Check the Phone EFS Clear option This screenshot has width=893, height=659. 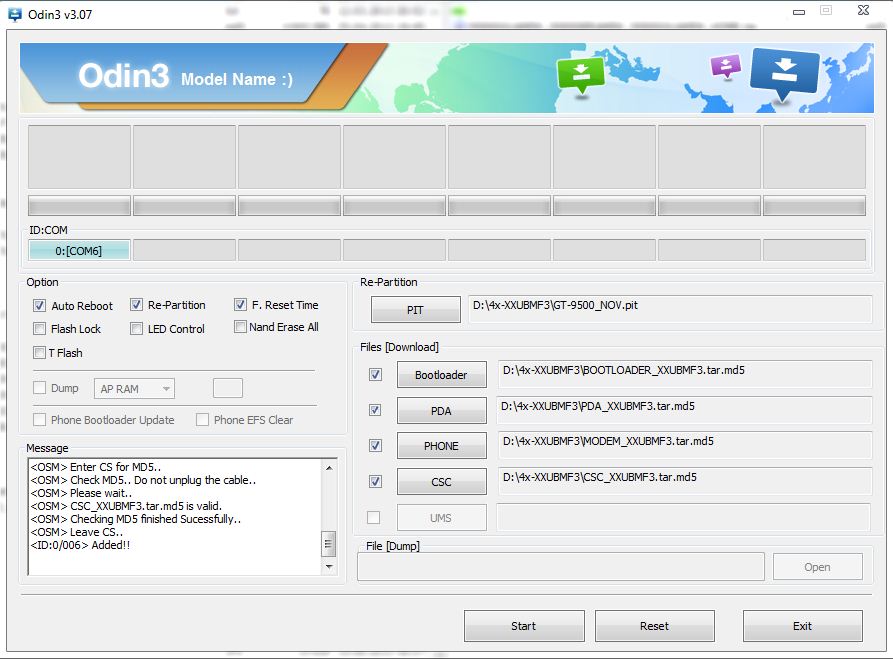coord(202,420)
